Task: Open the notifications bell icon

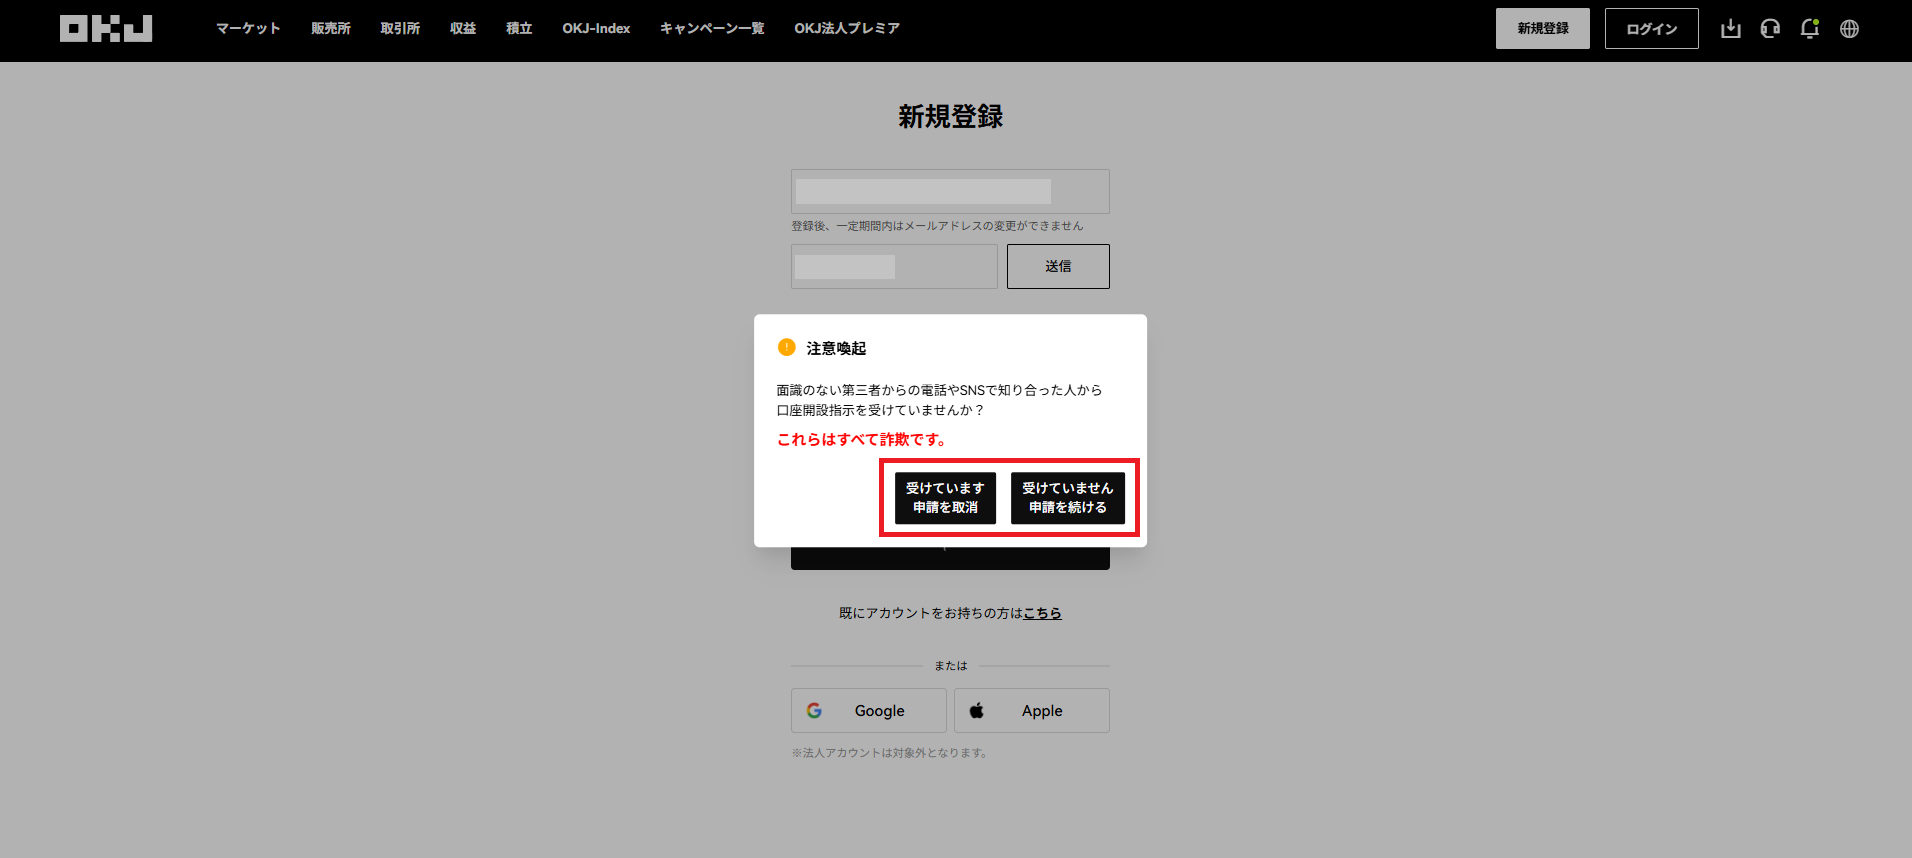Action: click(x=1809, y=29)
